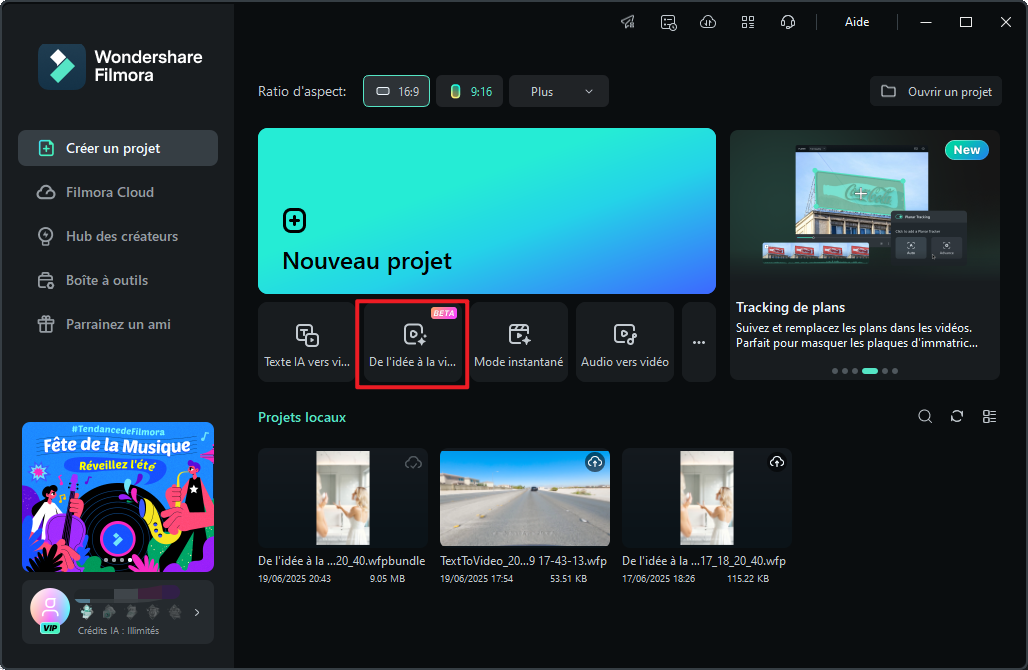Click Fête de la Musique promo banner
The height and width of the screenshot is (670, 1028).
pos(118,497)
